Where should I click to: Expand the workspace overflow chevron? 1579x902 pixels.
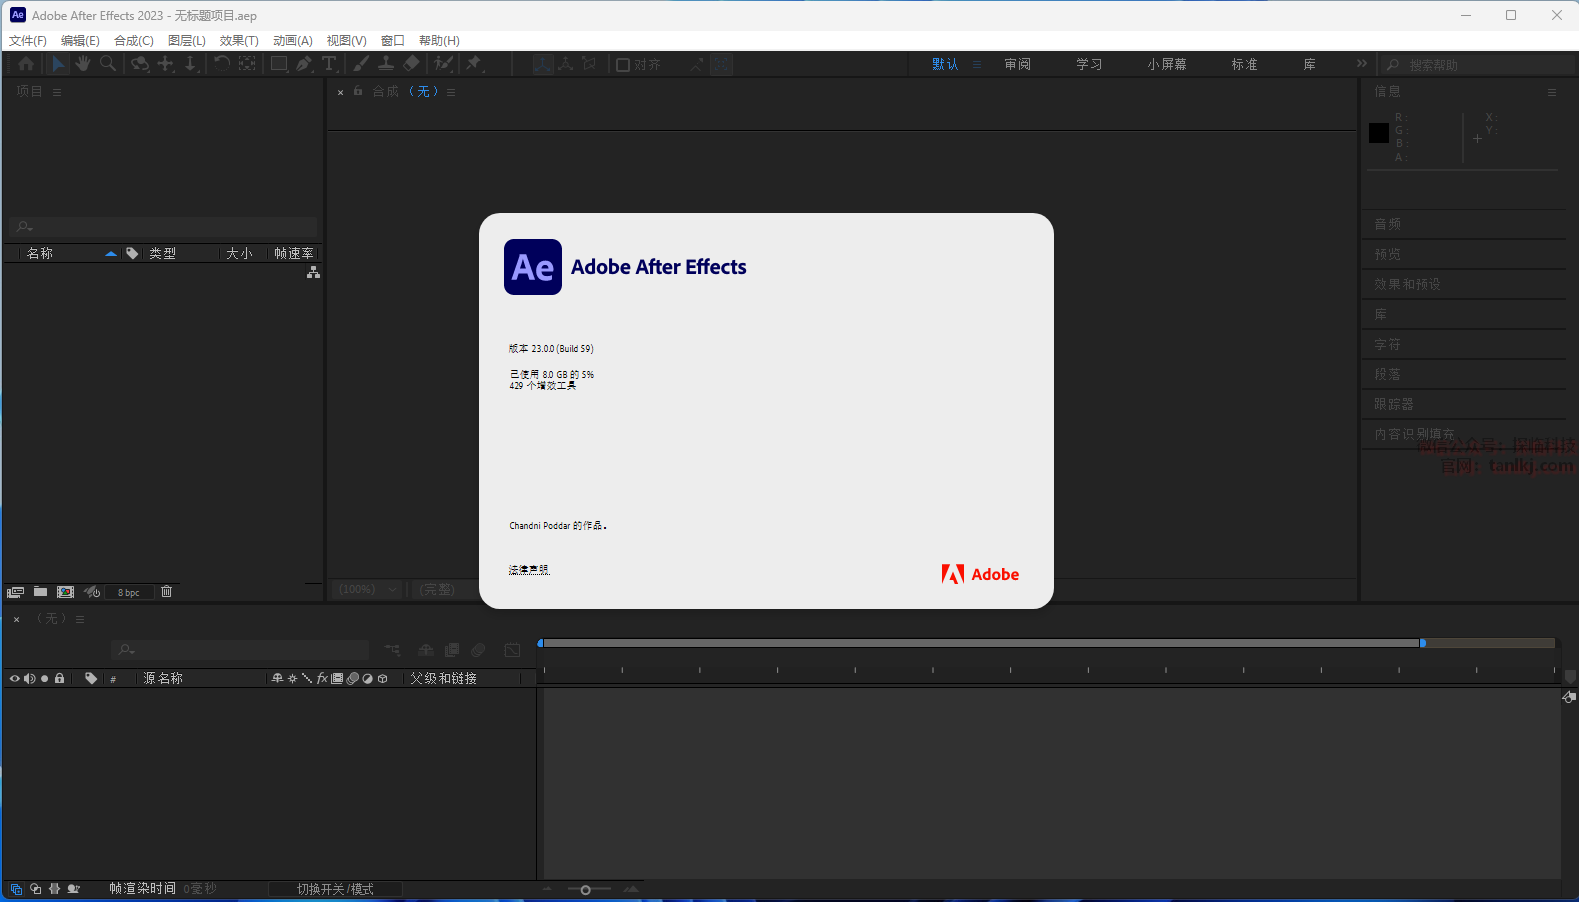point(1361,64)
